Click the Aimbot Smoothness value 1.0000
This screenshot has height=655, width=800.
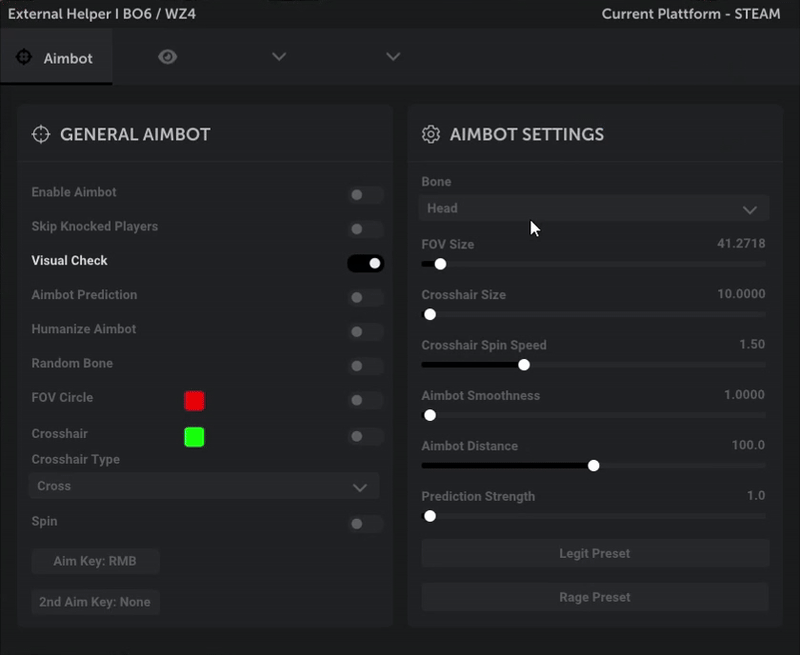tap(744, 395)
